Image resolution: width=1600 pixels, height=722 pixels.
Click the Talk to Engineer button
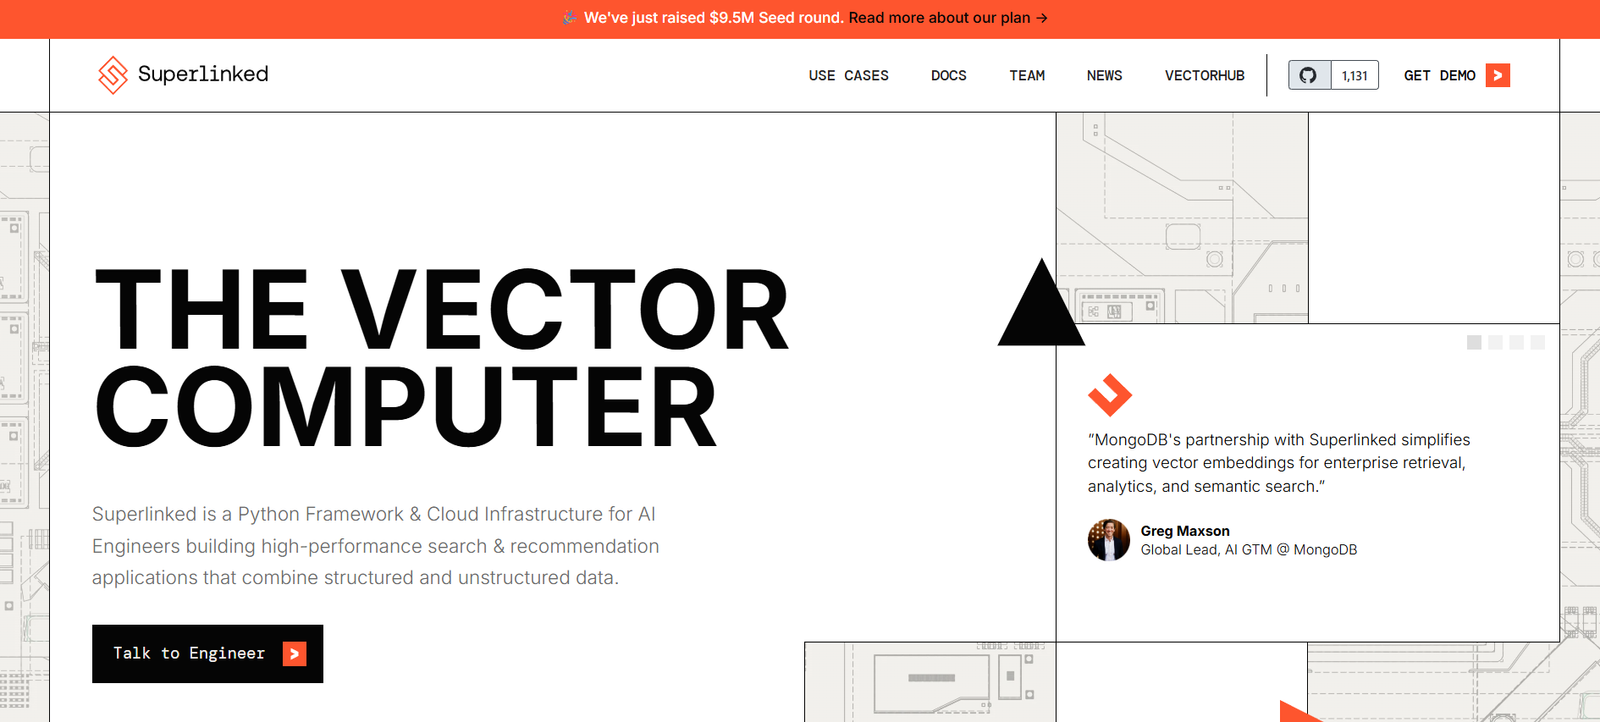tap(207, 654)
